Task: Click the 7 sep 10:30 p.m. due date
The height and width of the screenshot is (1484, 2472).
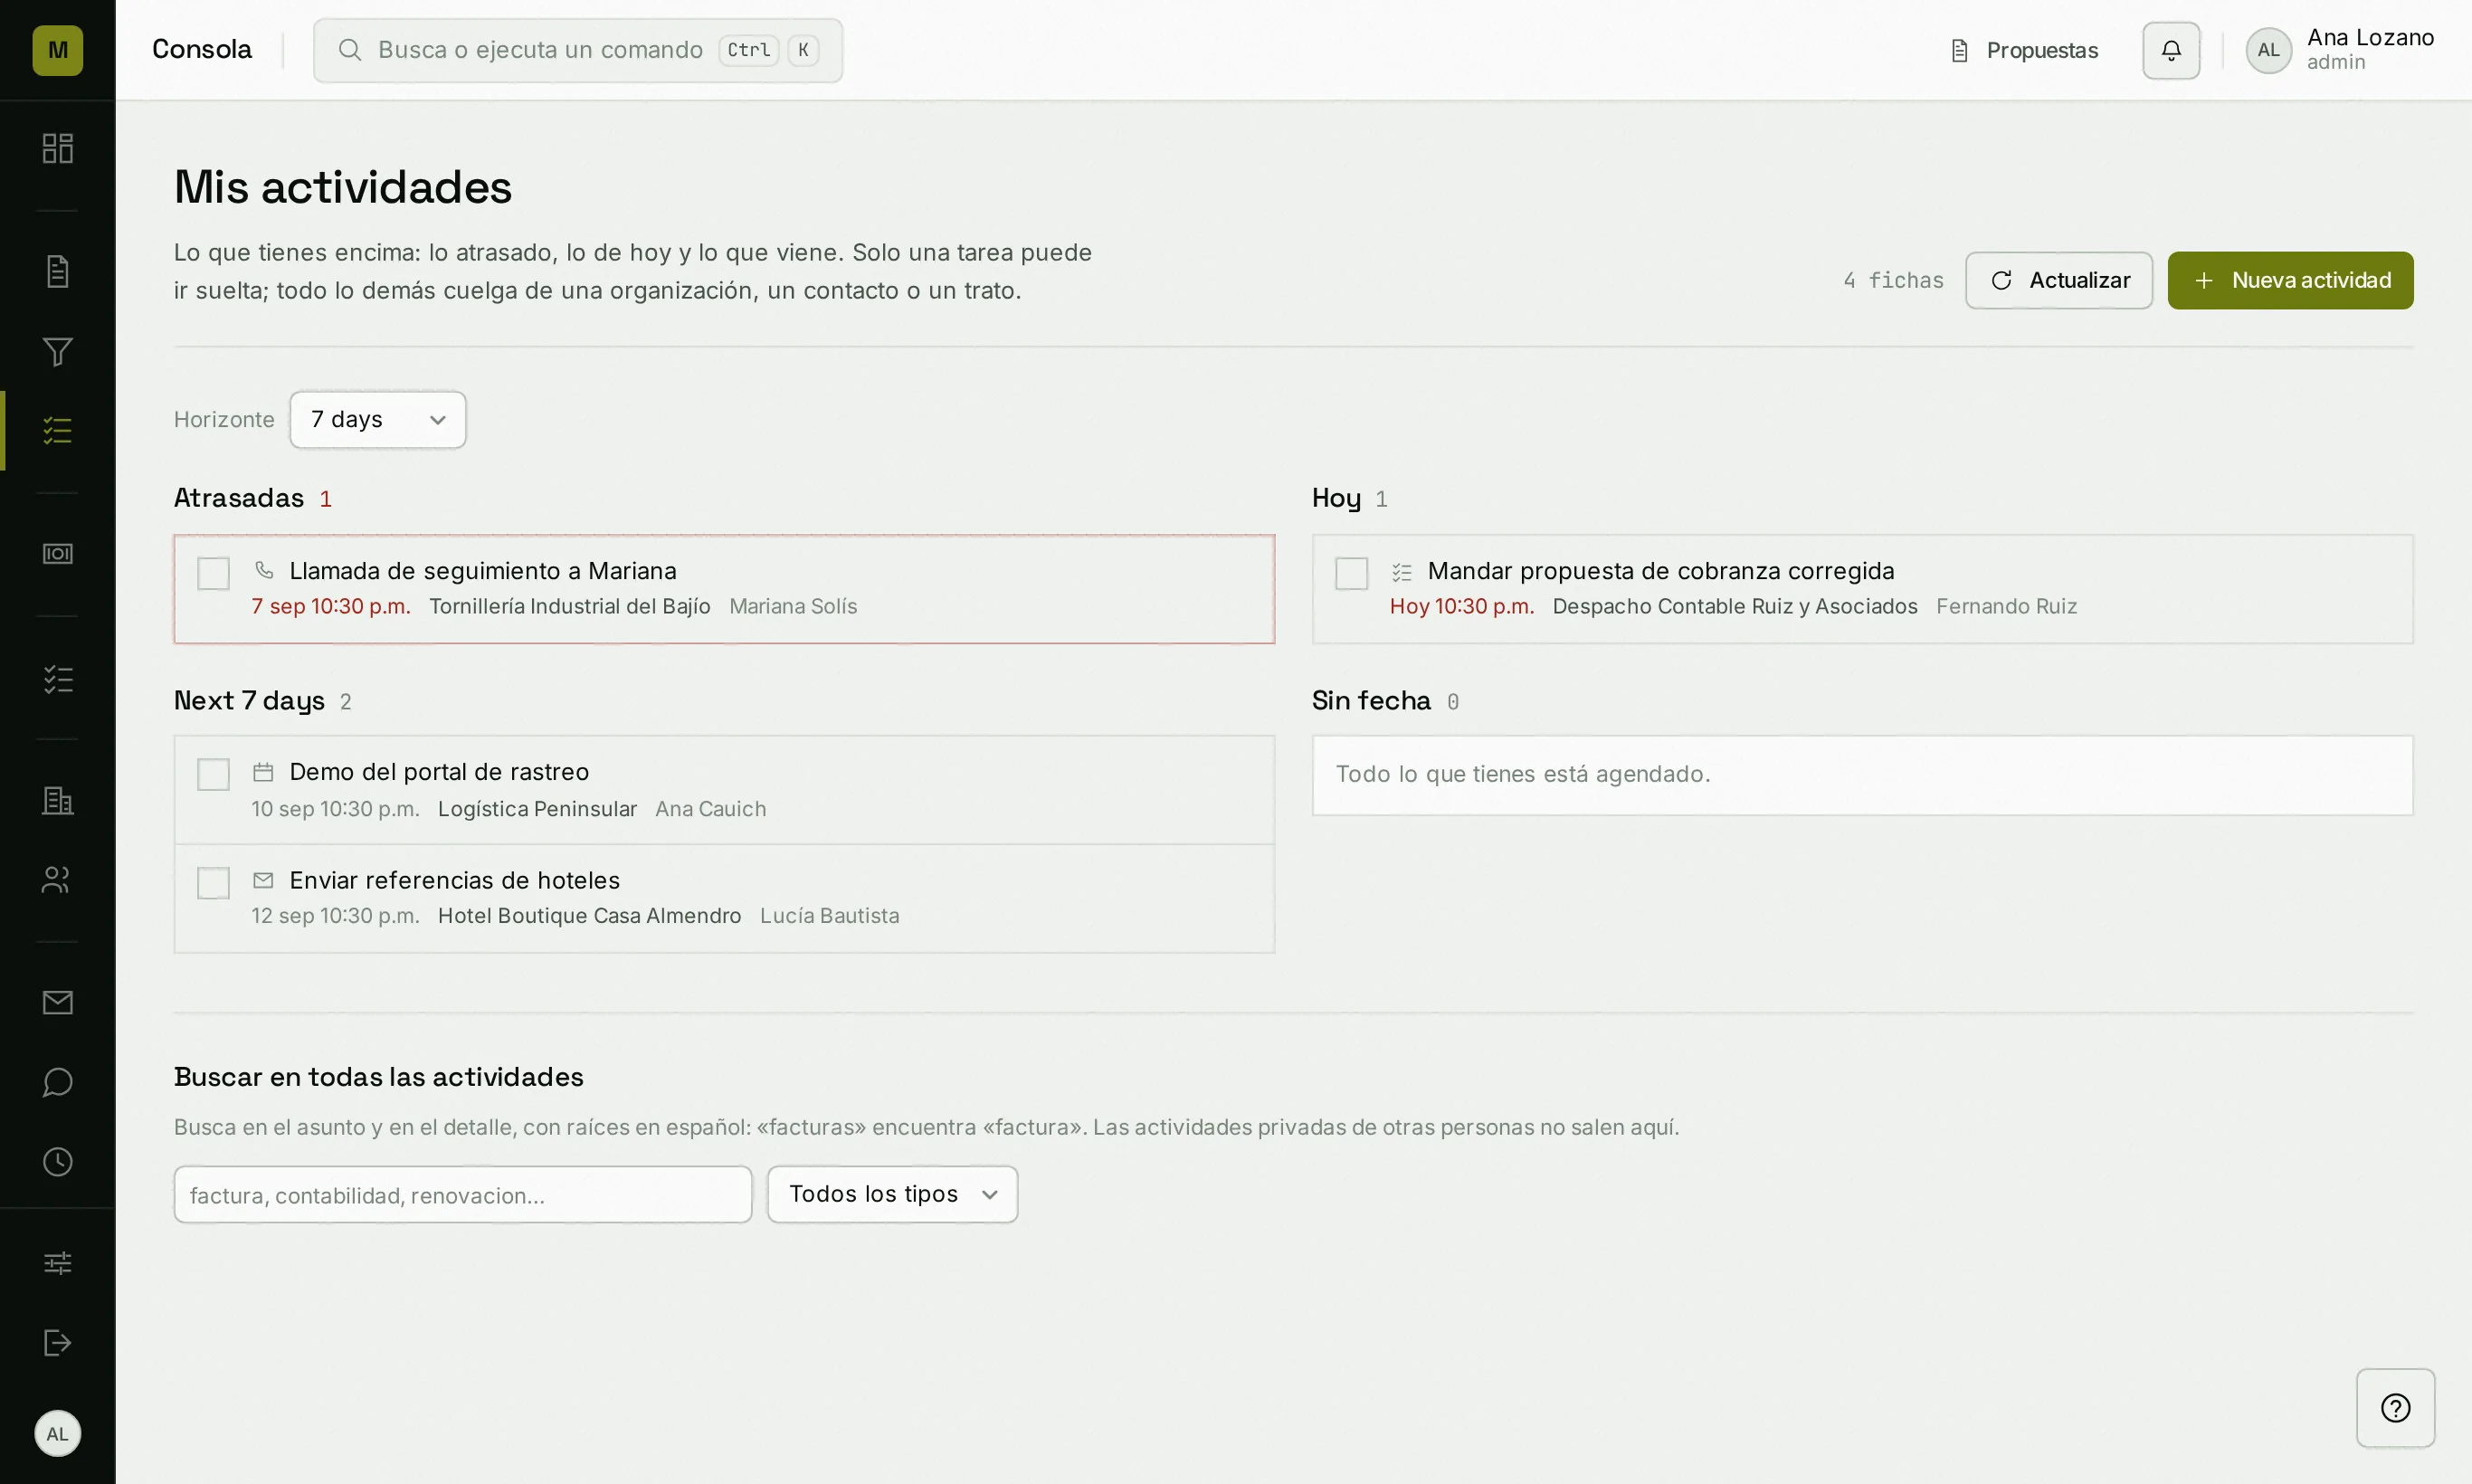Action: [331, 606]
